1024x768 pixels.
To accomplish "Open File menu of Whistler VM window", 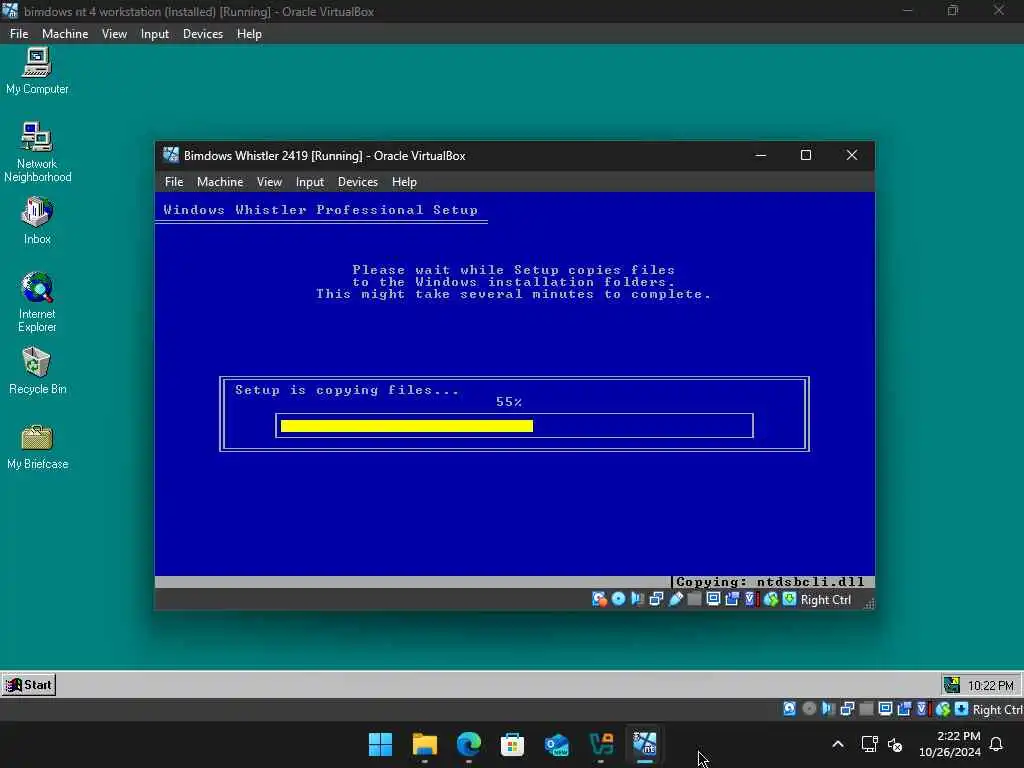I will point(174,182).
